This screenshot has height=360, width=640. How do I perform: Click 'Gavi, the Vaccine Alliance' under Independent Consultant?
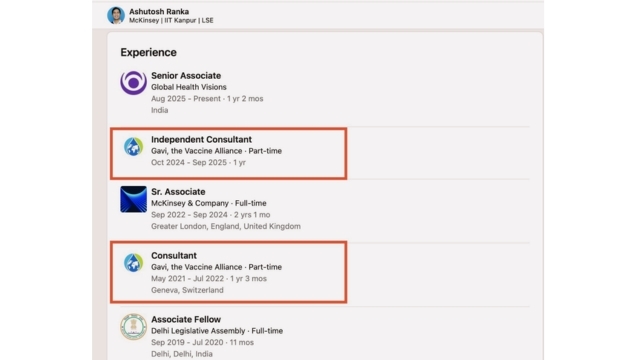pyautogui.click(x=197, y=151)
